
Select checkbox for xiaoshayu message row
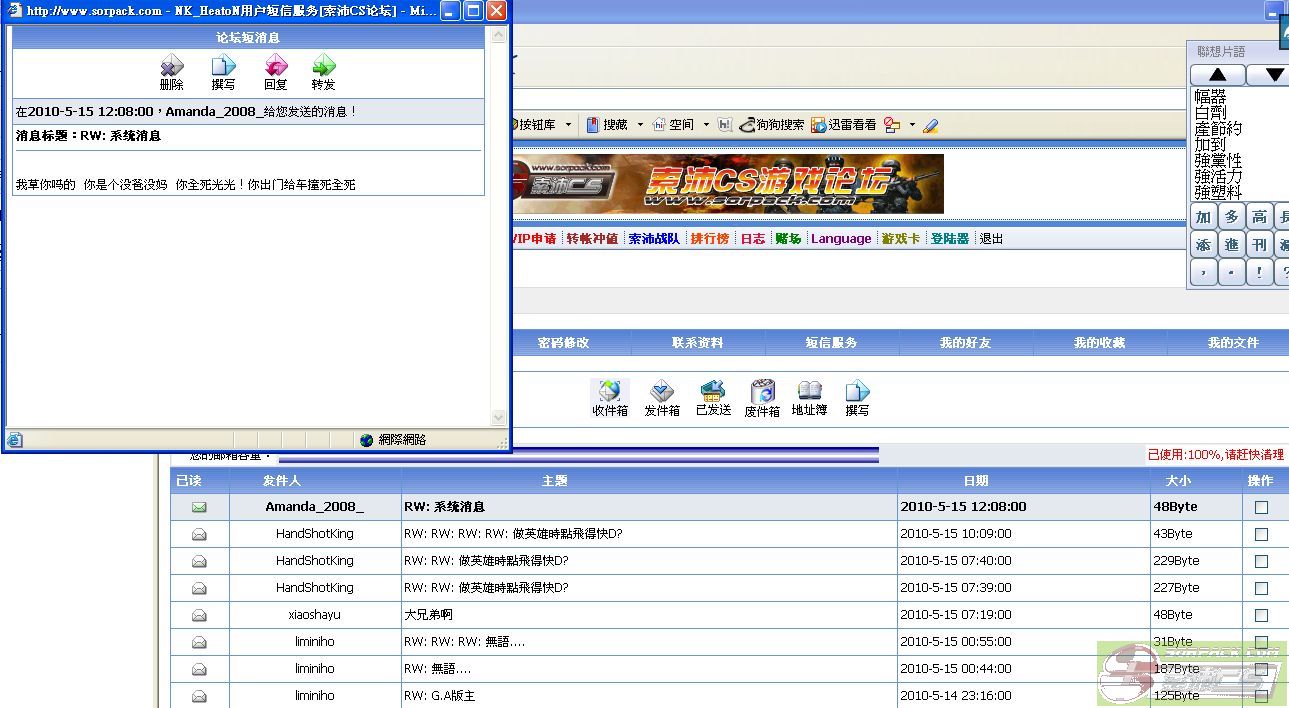tap(1261, 616)
